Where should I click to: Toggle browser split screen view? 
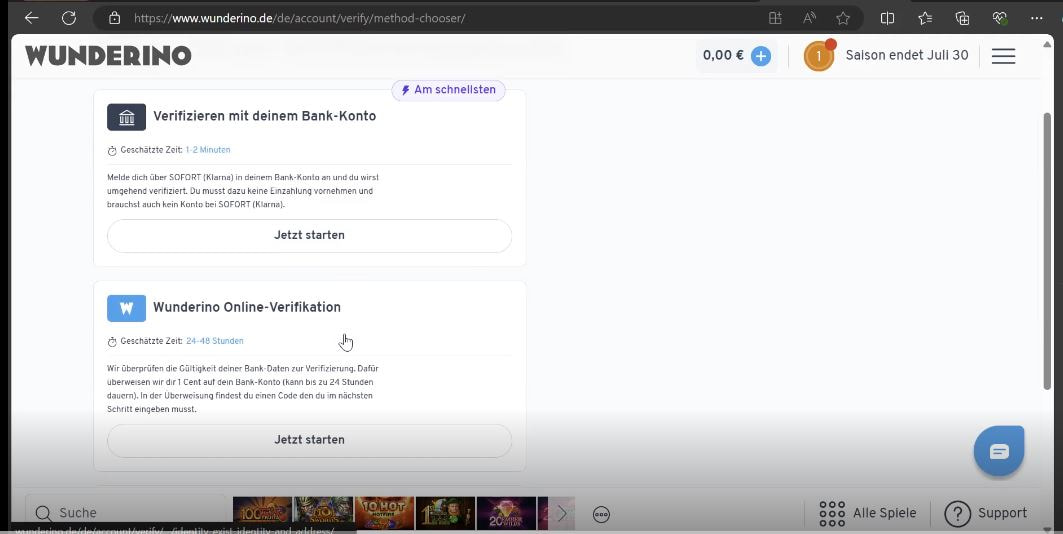coord(887,18)
